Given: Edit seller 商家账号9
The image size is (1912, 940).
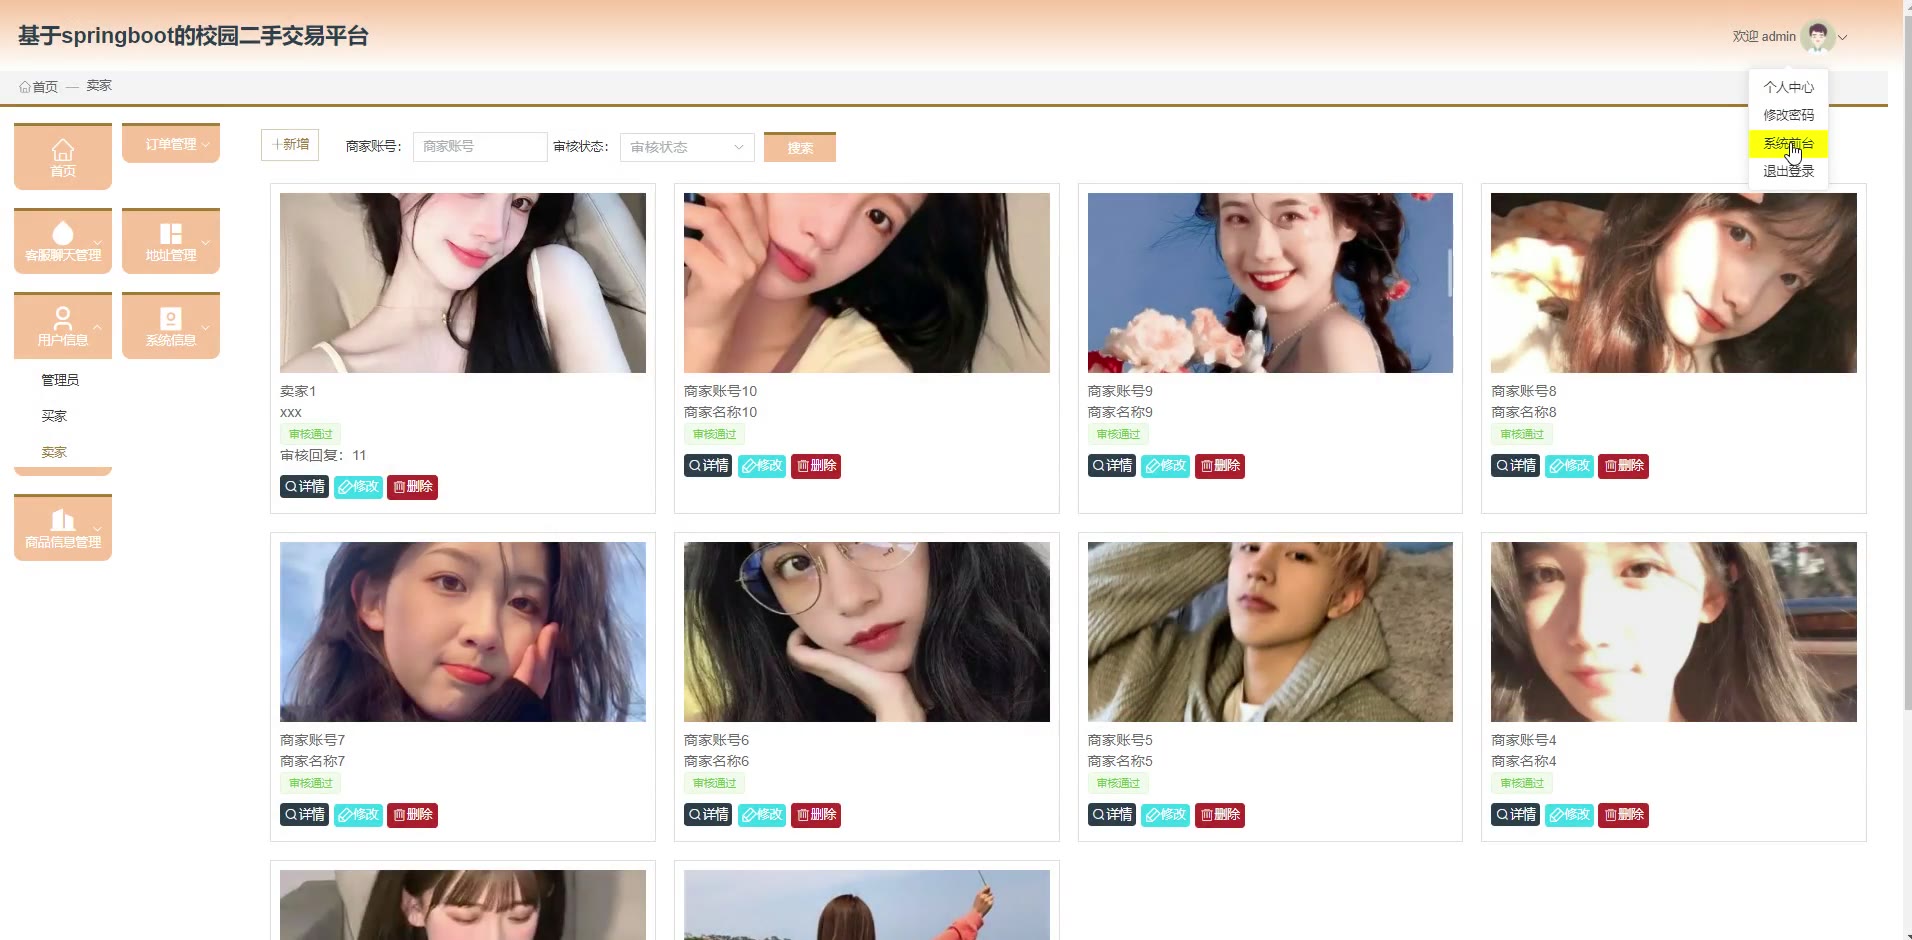Looking at the screenshot, I should (1166, 466).
